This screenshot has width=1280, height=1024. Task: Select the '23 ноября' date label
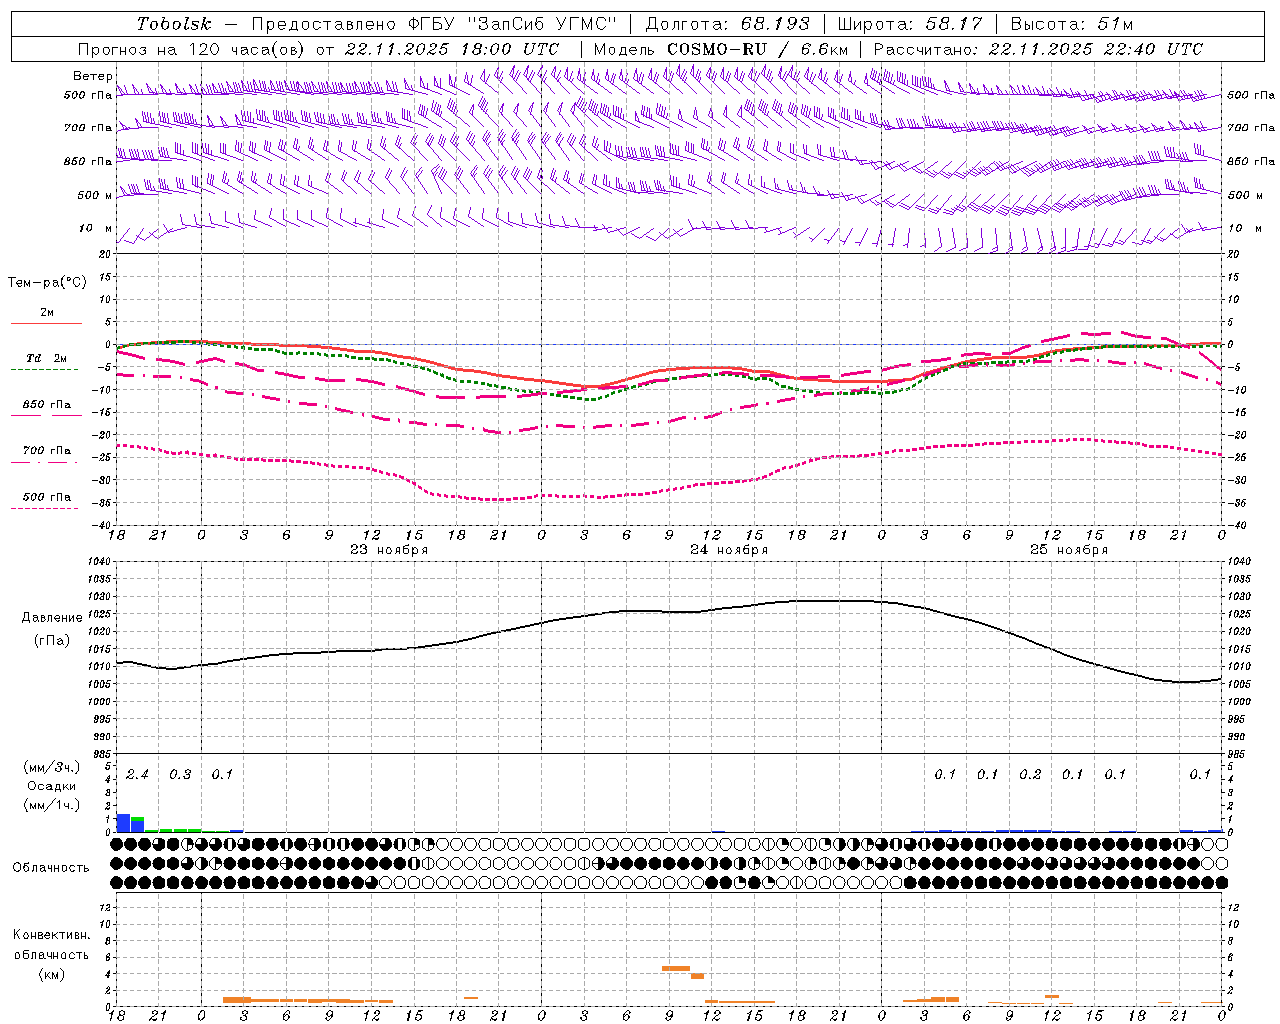(389, 550)
